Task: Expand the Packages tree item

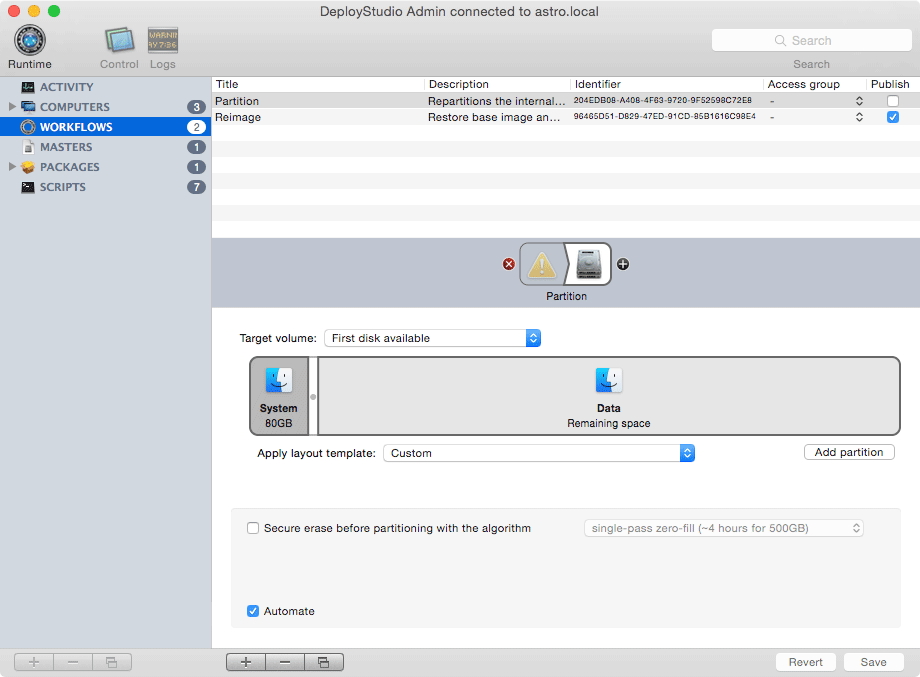Action: tap(12, 167)
